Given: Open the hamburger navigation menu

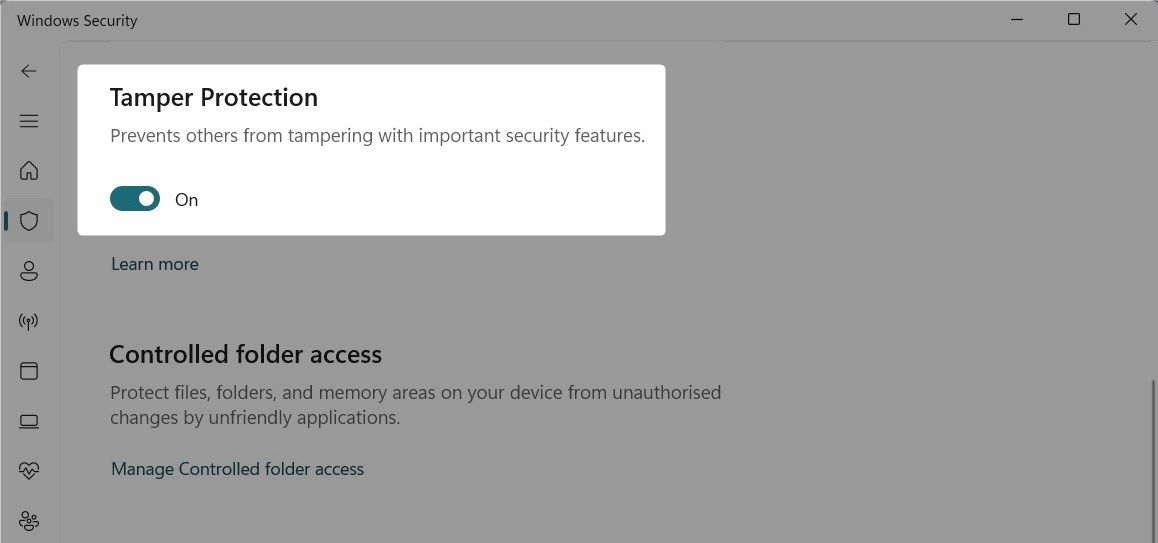Looking at the screenshot, I should click(29, 121).
